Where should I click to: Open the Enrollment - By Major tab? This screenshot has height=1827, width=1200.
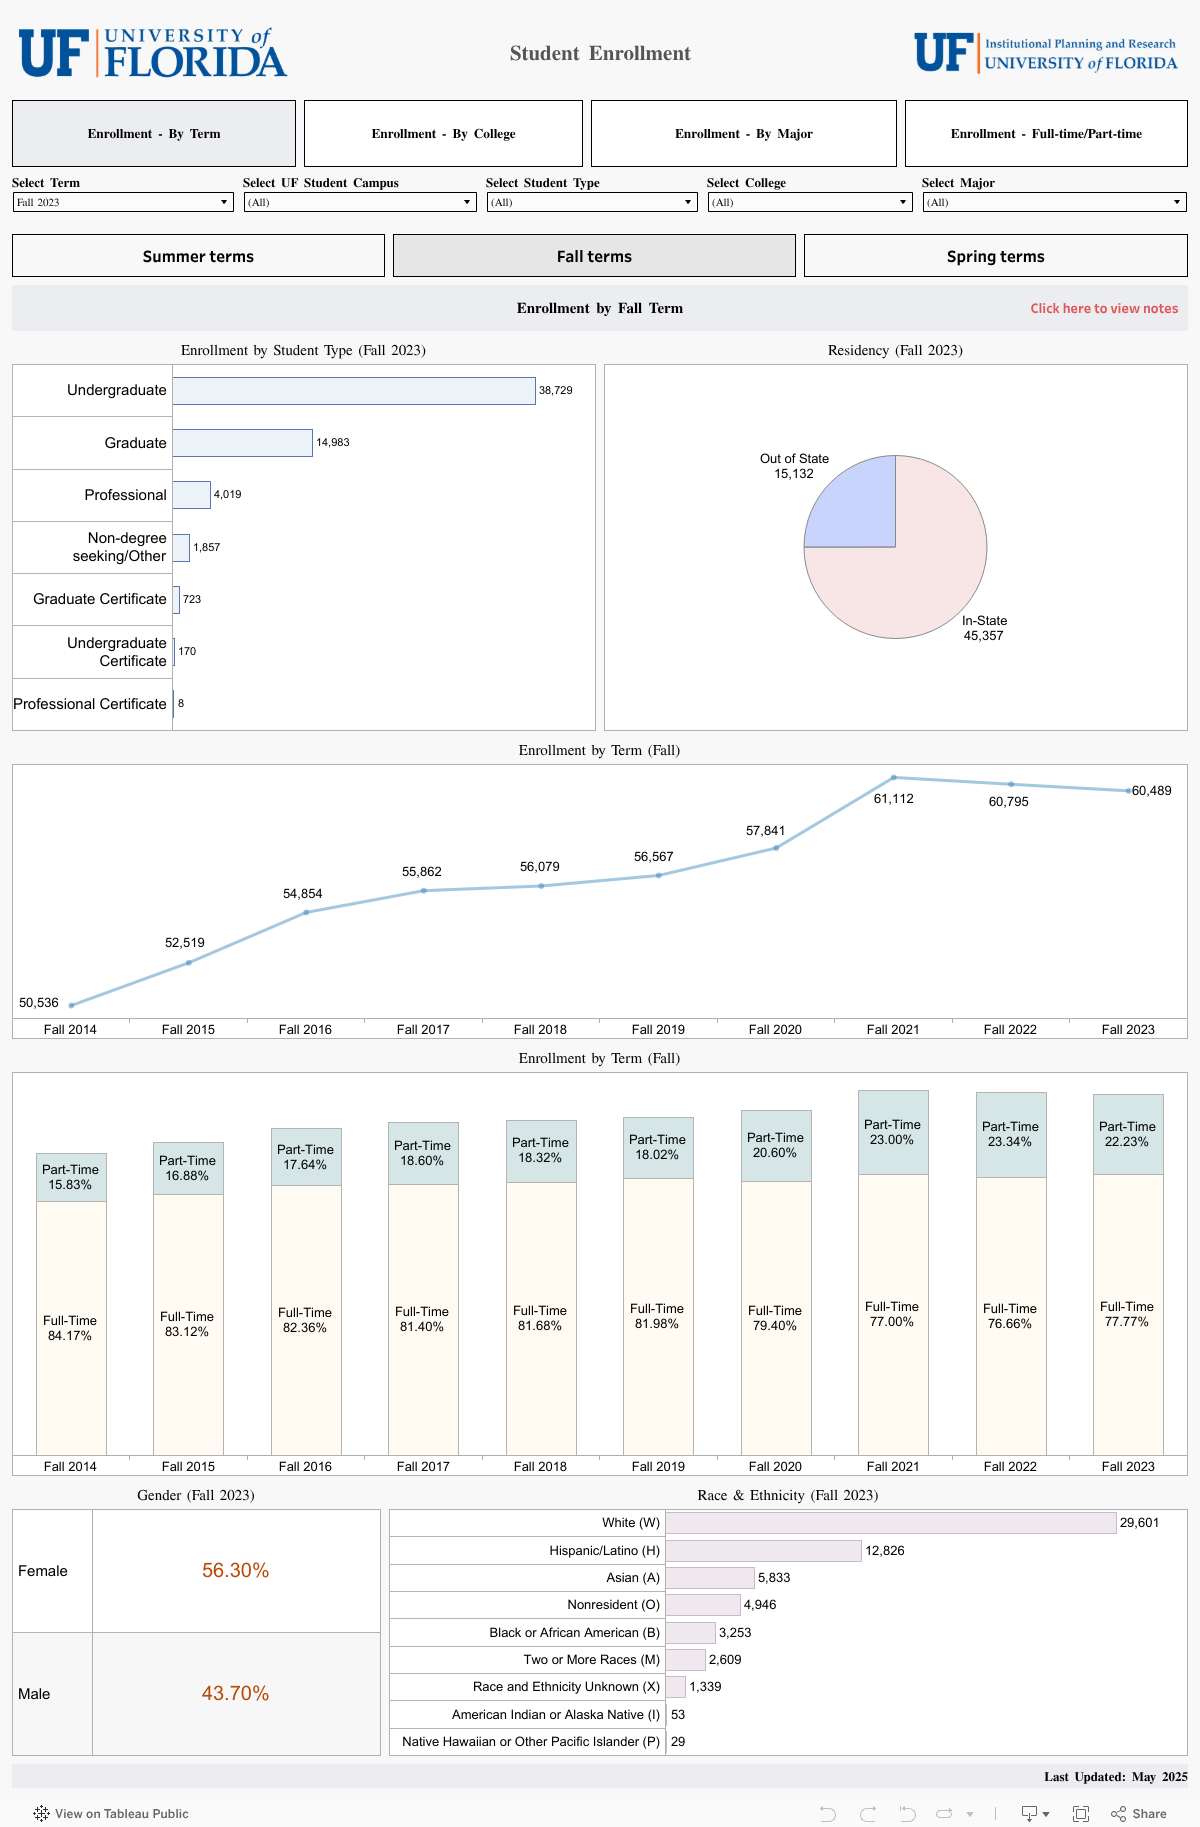pos(743,133)
